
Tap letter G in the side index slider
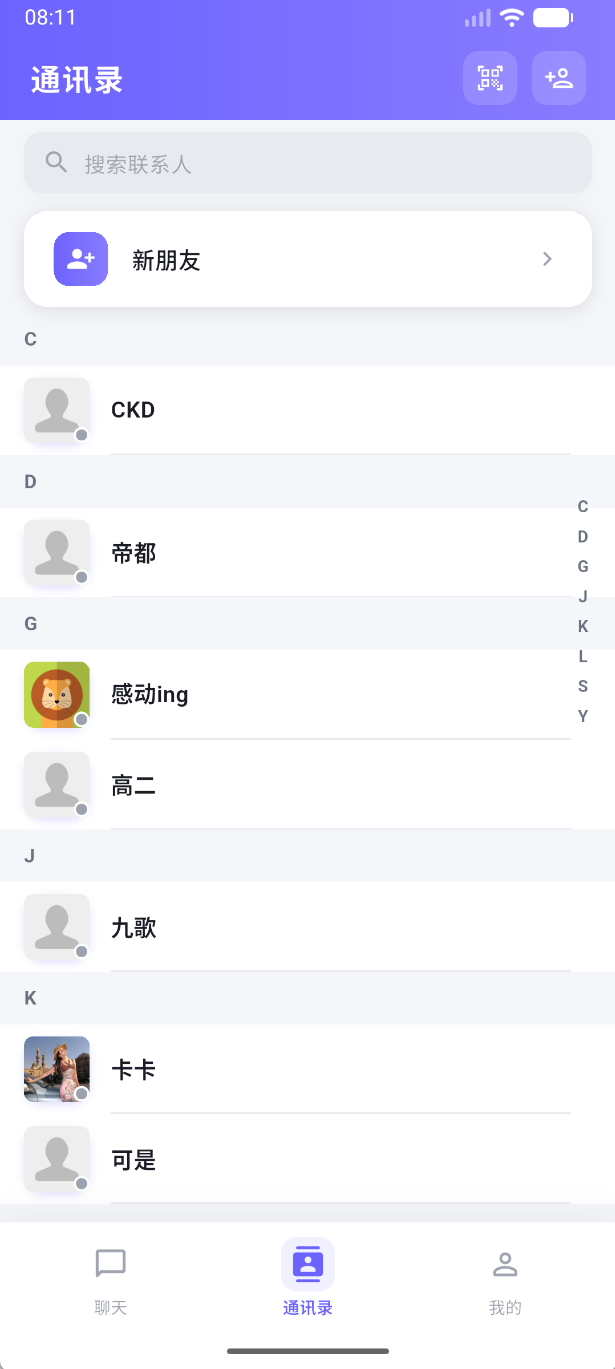pyautogui.click(x=582, y=566)
